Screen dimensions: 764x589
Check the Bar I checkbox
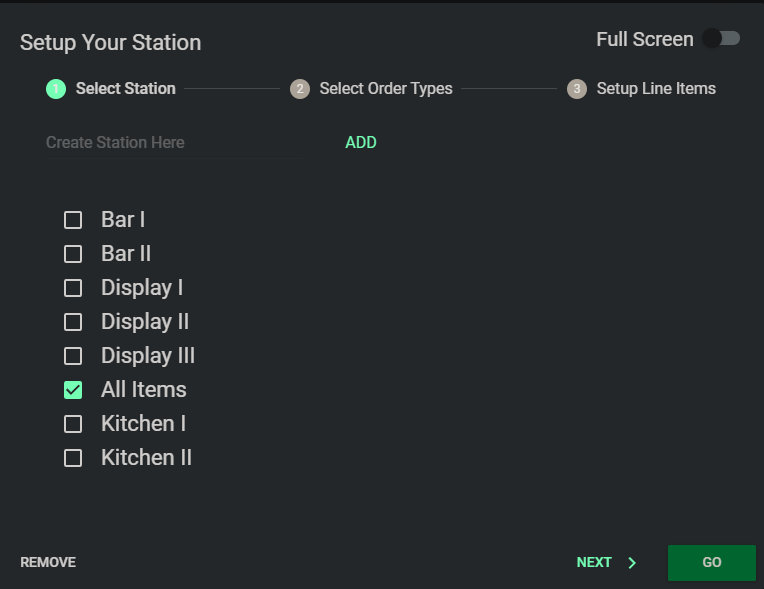pyautogui.click(x=73, y=220)
